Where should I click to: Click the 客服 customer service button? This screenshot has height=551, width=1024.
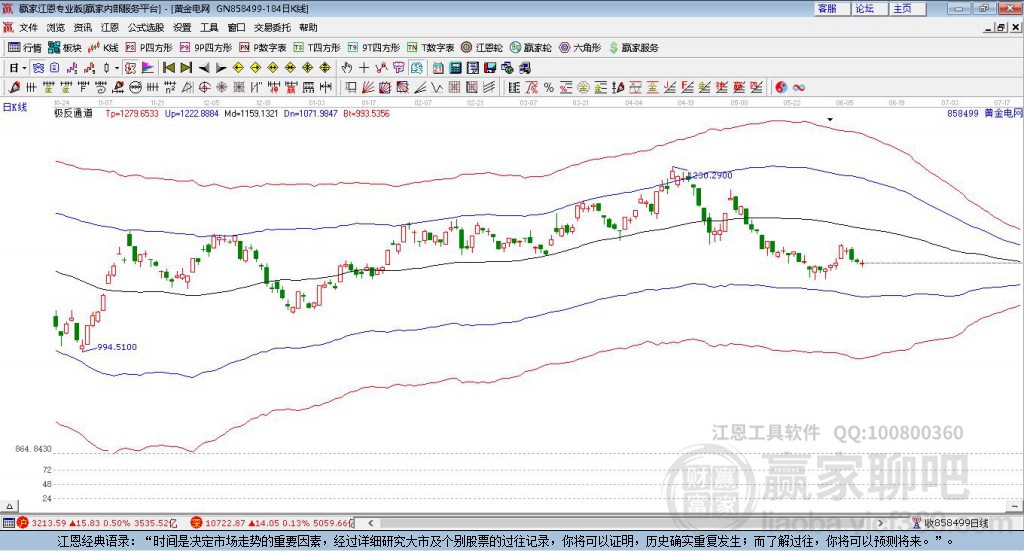(832, 8)
